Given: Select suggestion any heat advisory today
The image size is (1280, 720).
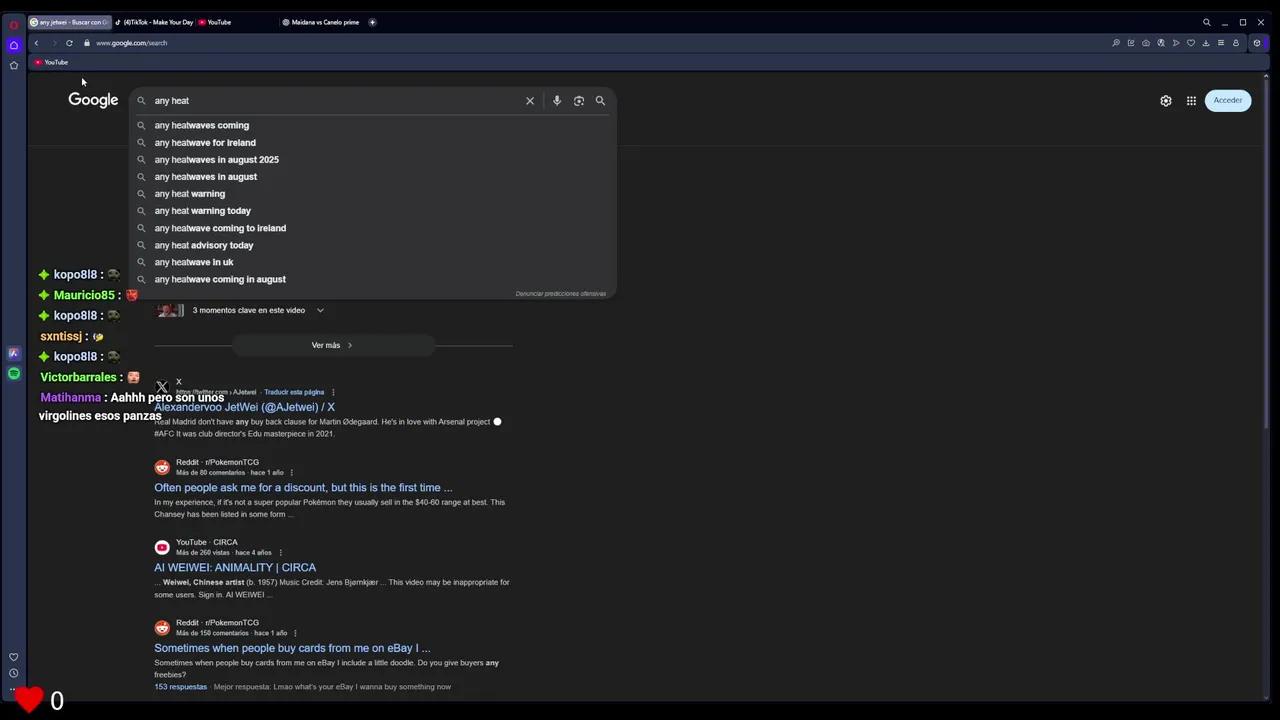Looking at the screenshot, I should pyautogui.click(x=373, y=245).
